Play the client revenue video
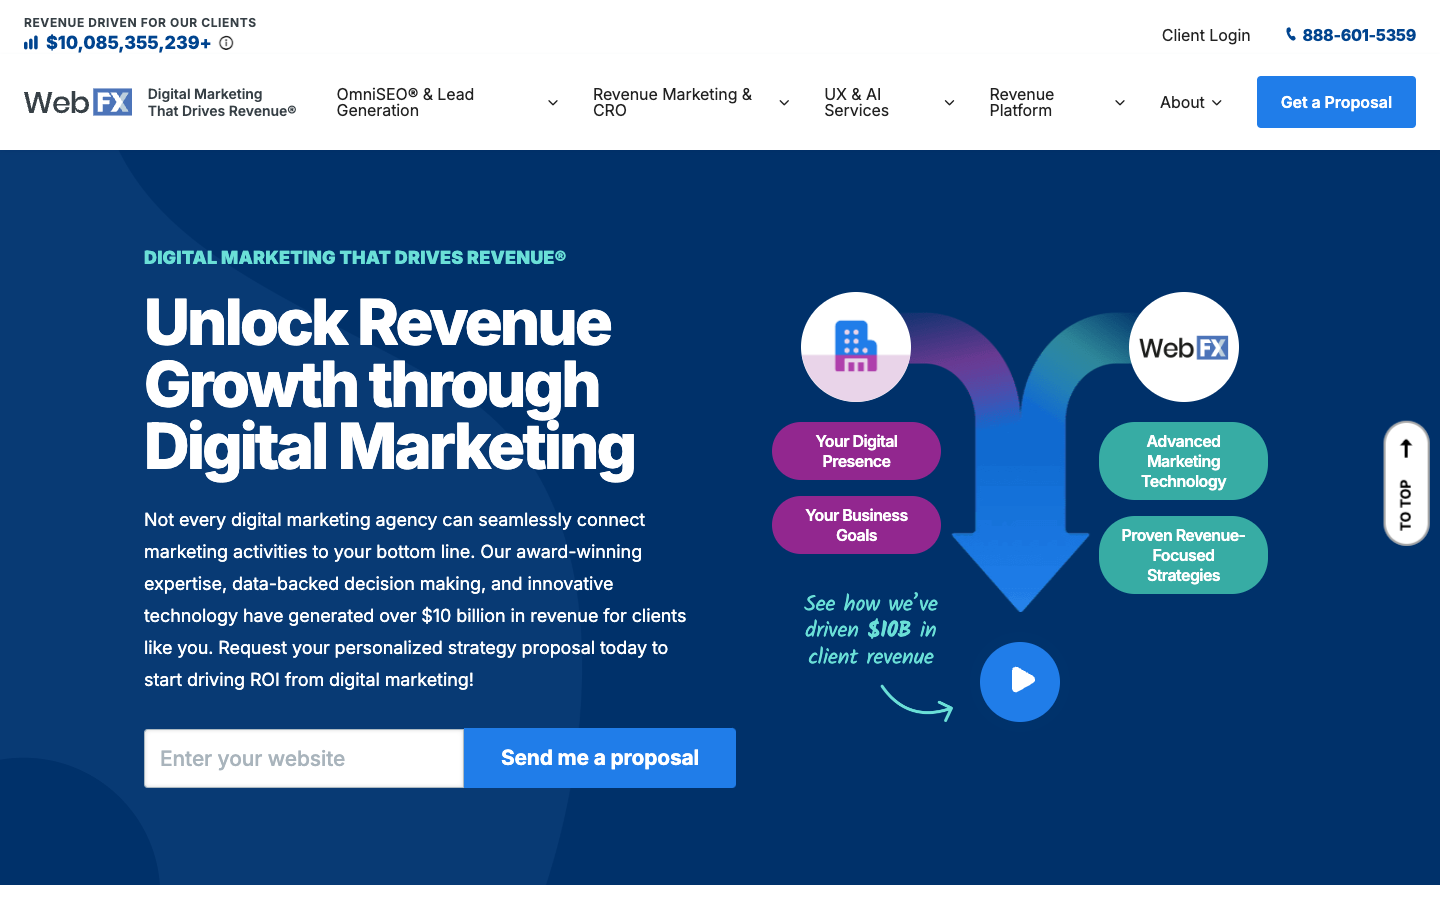The image size is (1440, 900). (1019, 681)
